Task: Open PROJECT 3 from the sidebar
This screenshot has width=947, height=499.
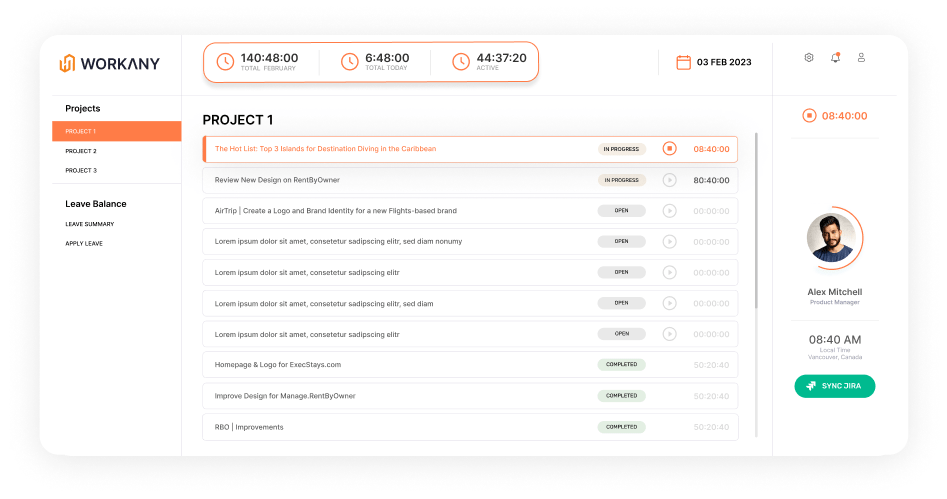Action: [81, 171]
